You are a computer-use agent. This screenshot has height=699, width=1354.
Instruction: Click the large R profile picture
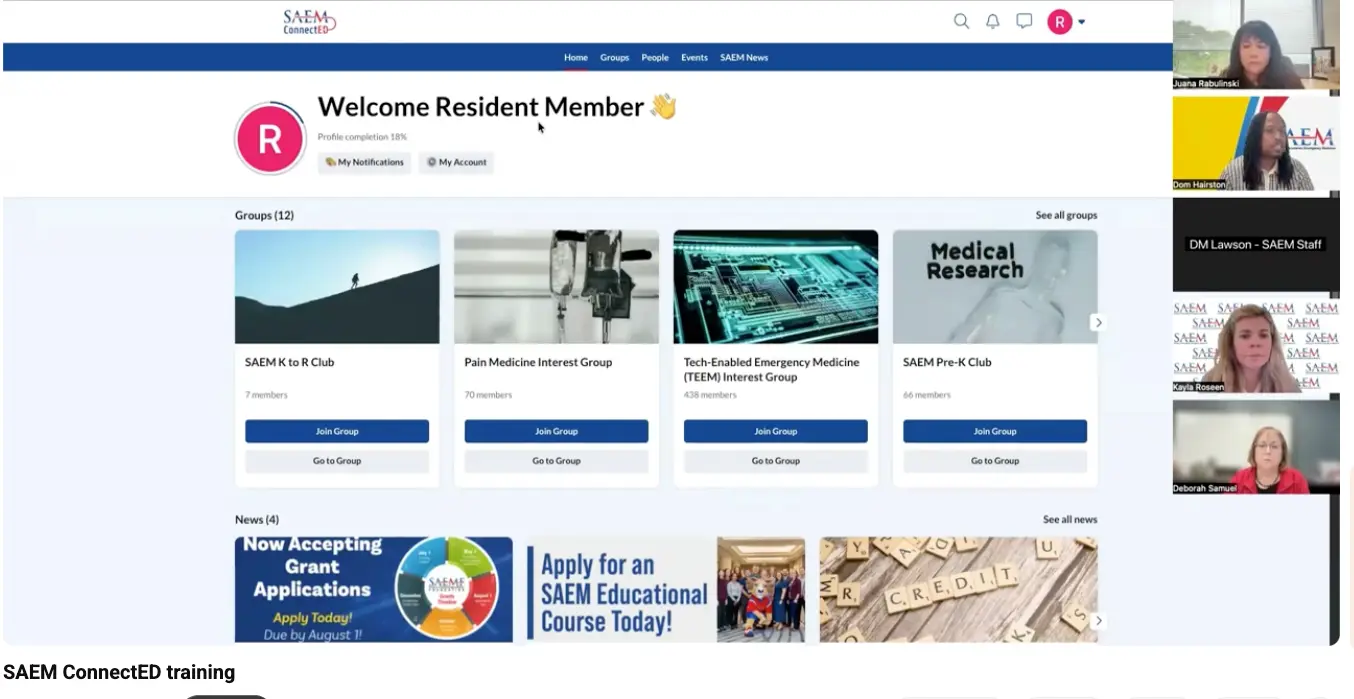click(x=270, y=139)
